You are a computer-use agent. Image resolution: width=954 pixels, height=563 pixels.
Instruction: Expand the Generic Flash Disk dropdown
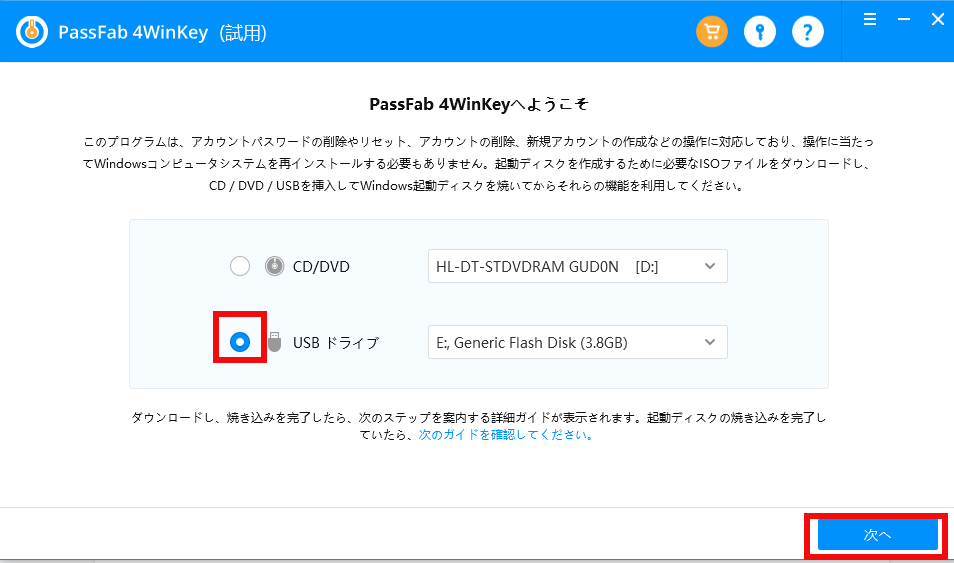click(577, 342)
